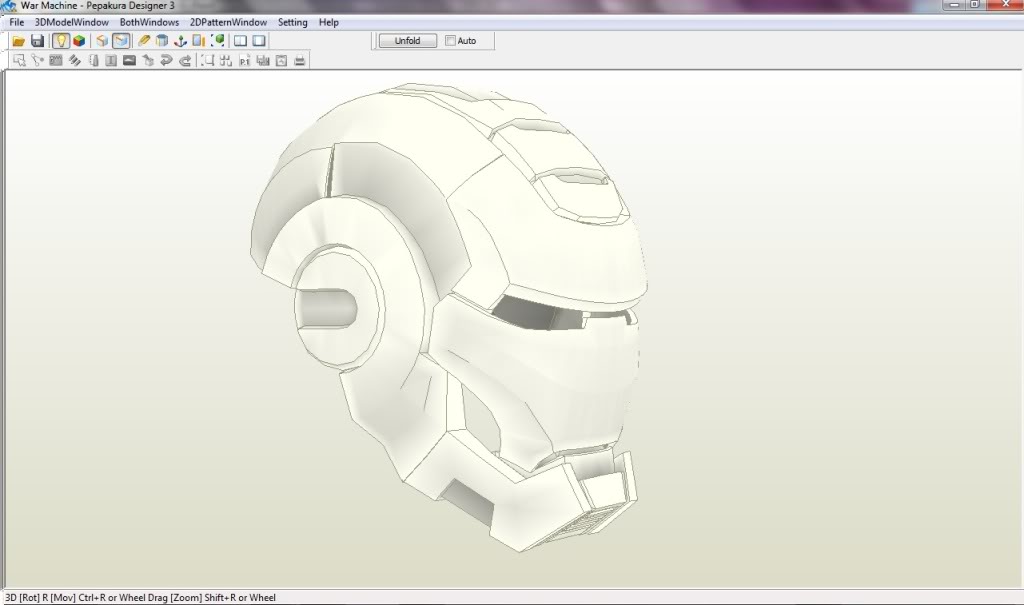Click the gray arrow-with-box tool icon
Screen dimensions: 1024x605
pyautogui.click(x=148, y=61)
